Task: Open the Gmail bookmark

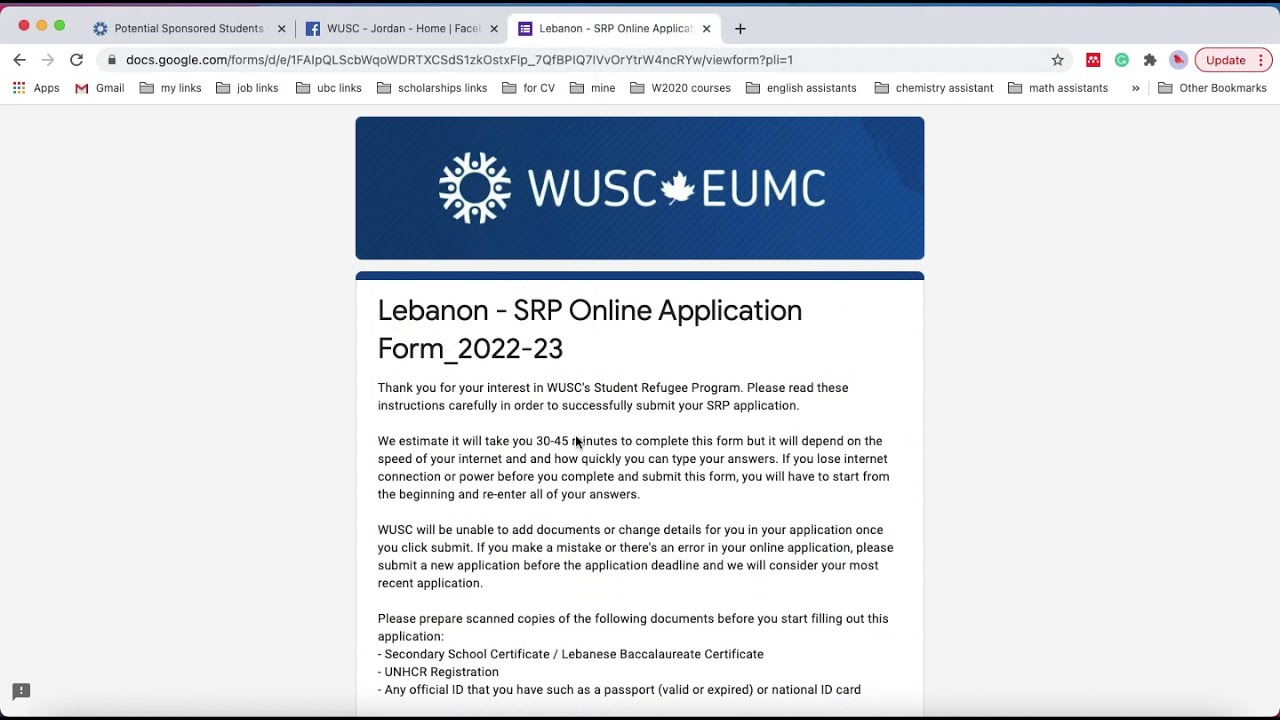Action: point(99,88)
